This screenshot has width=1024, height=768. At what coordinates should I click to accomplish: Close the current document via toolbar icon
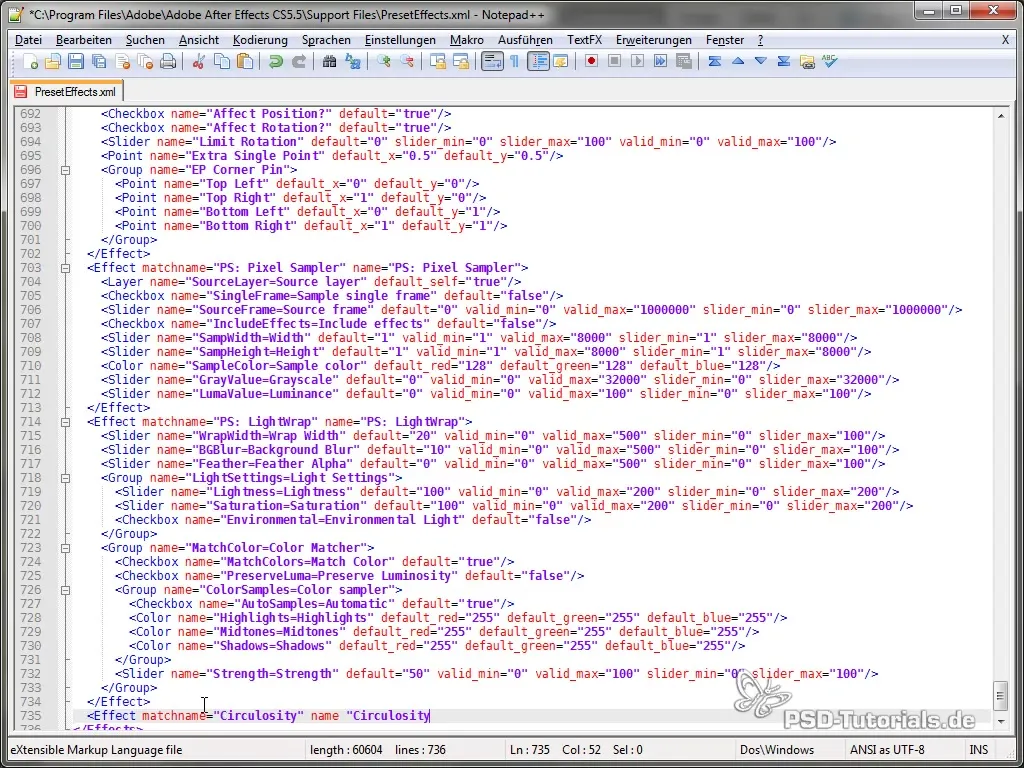(122, 62)
